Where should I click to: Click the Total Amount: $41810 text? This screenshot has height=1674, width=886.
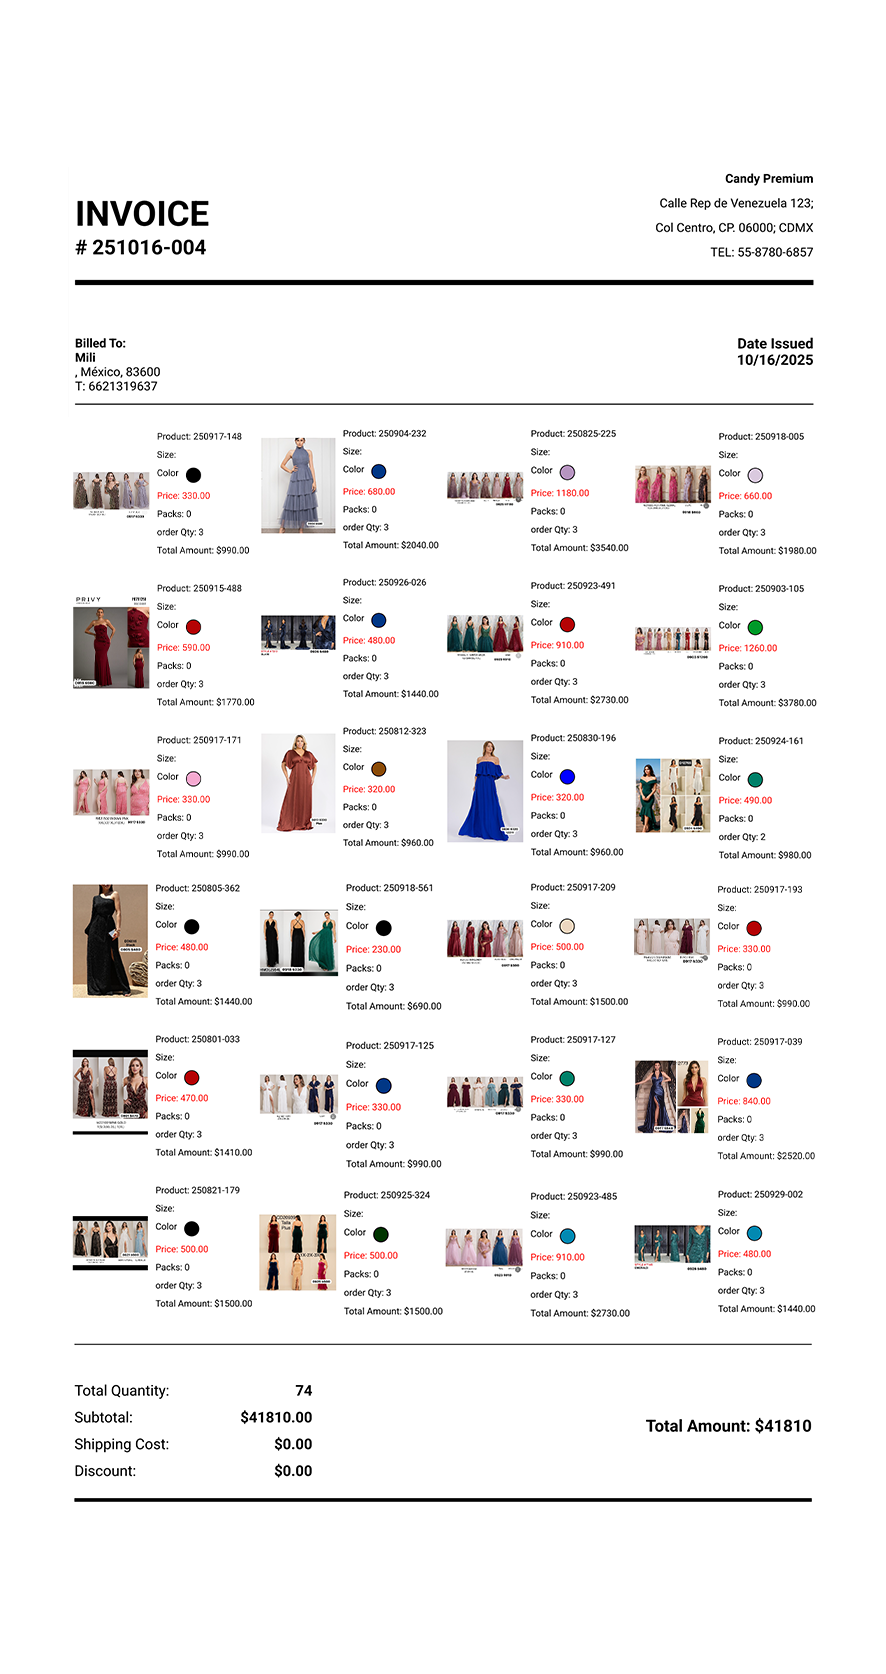pos(728,1426)
